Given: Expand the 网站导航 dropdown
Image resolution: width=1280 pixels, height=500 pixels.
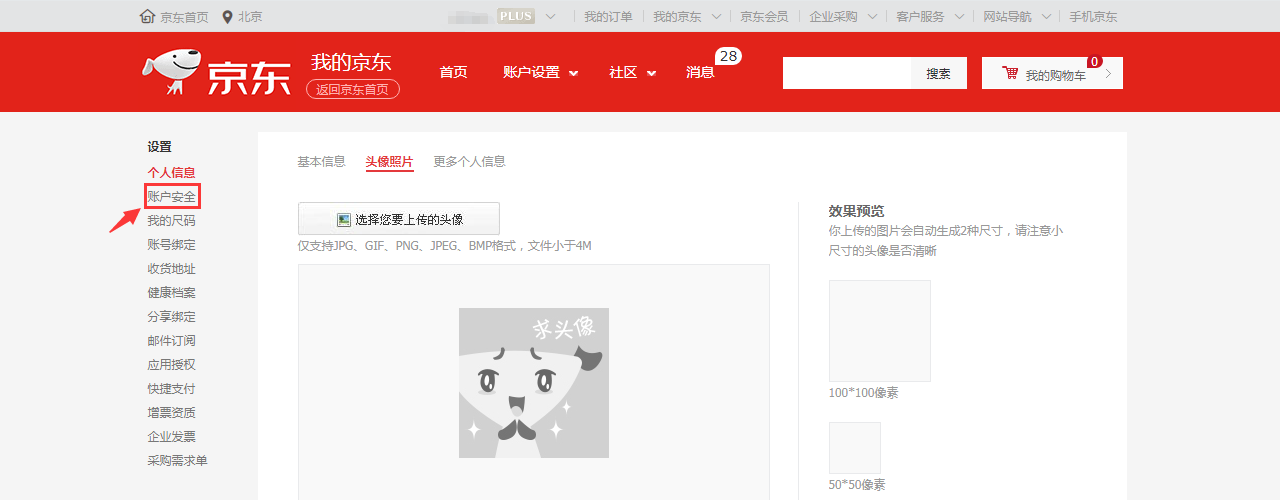Looking at the screenshot, I should coord(1047,16).
